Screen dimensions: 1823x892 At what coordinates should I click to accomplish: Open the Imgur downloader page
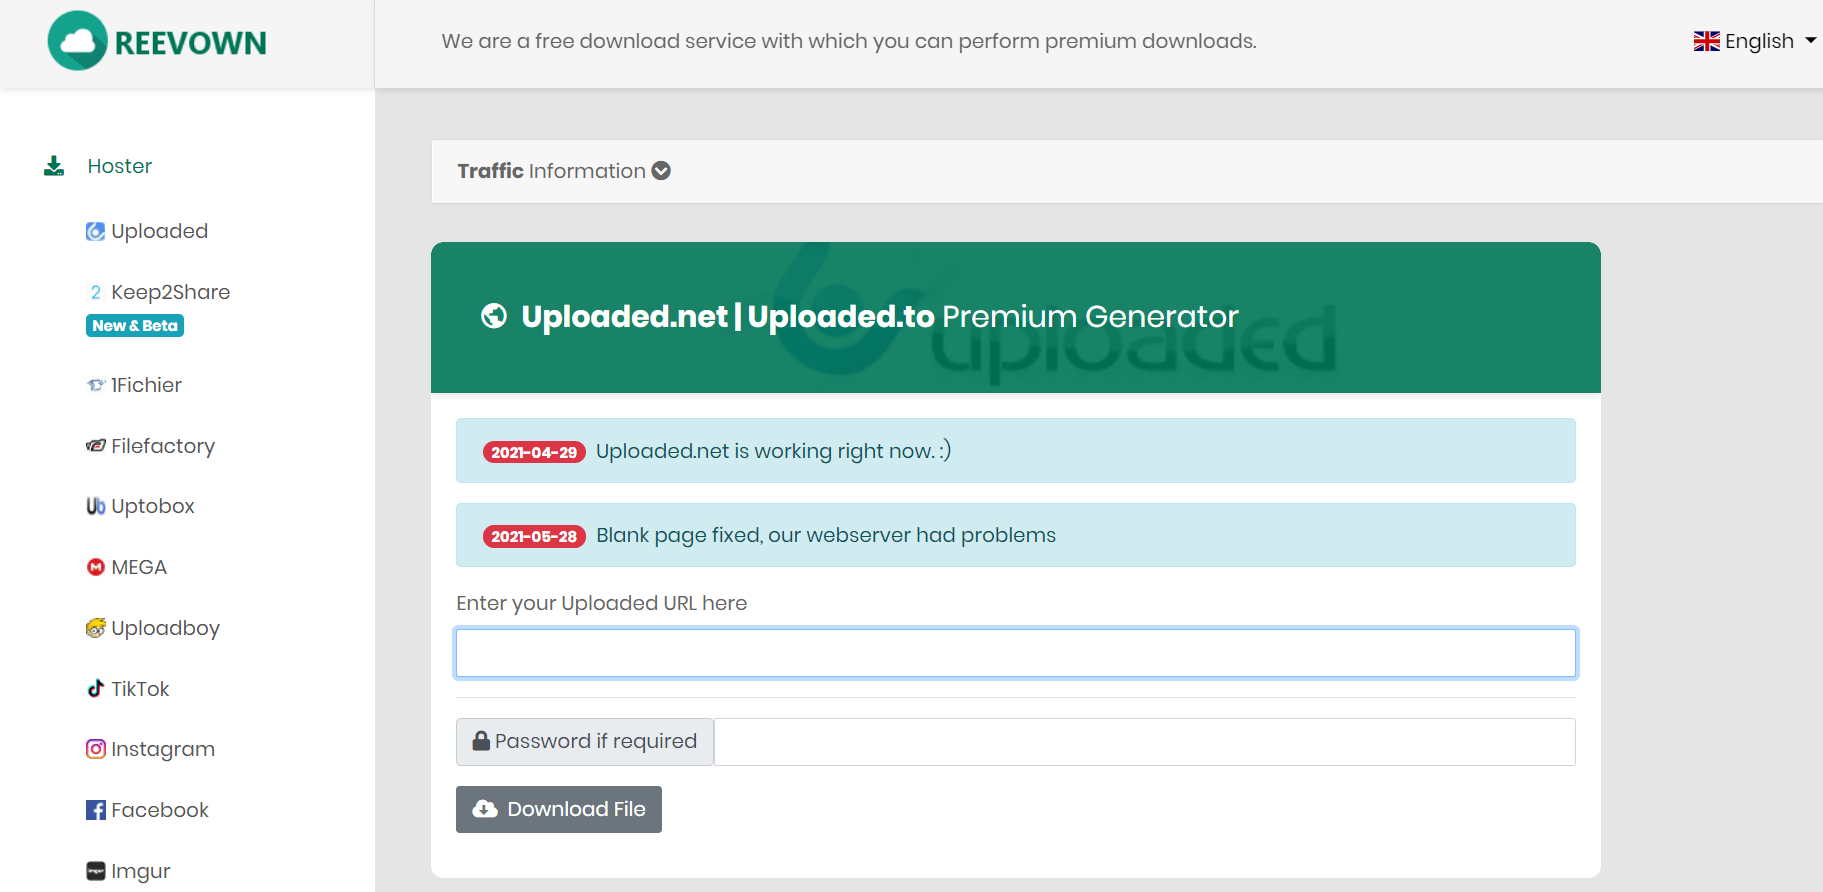pyautogui.click(x=140, y=871)
